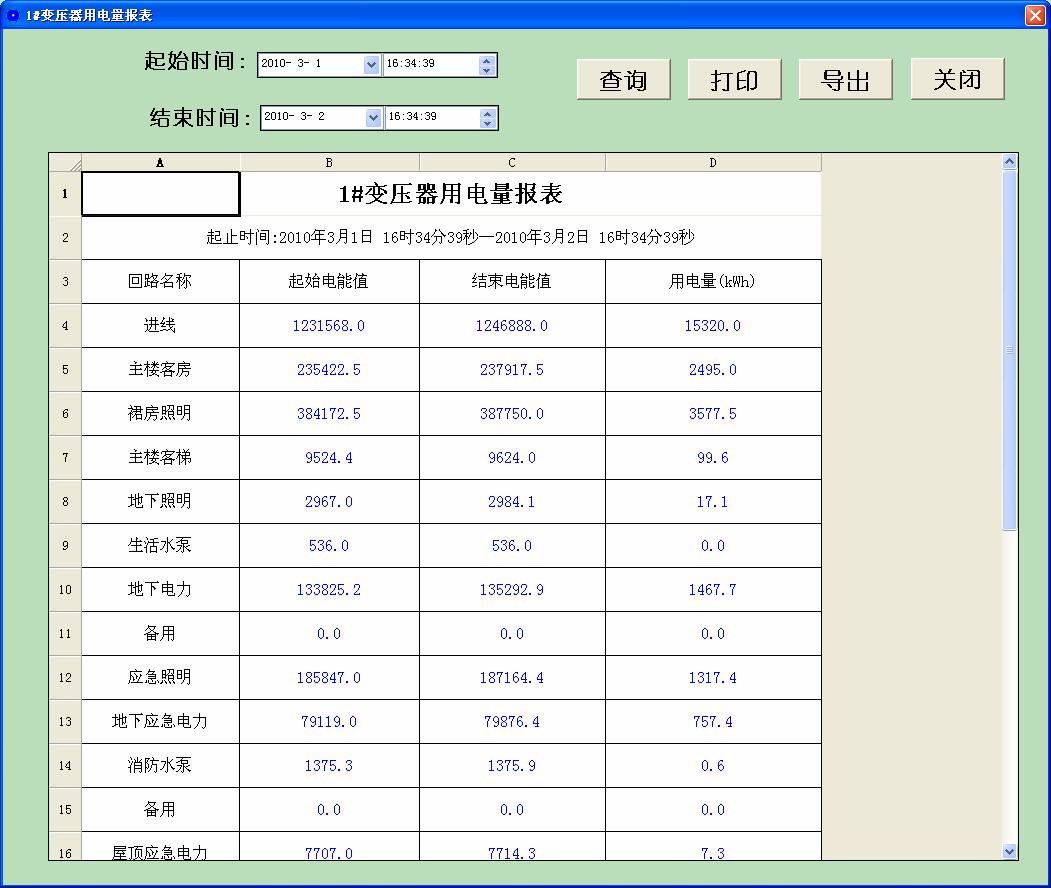
Task: Click the 主楼客房 usage value 2495.0
Action: (712, 370)
